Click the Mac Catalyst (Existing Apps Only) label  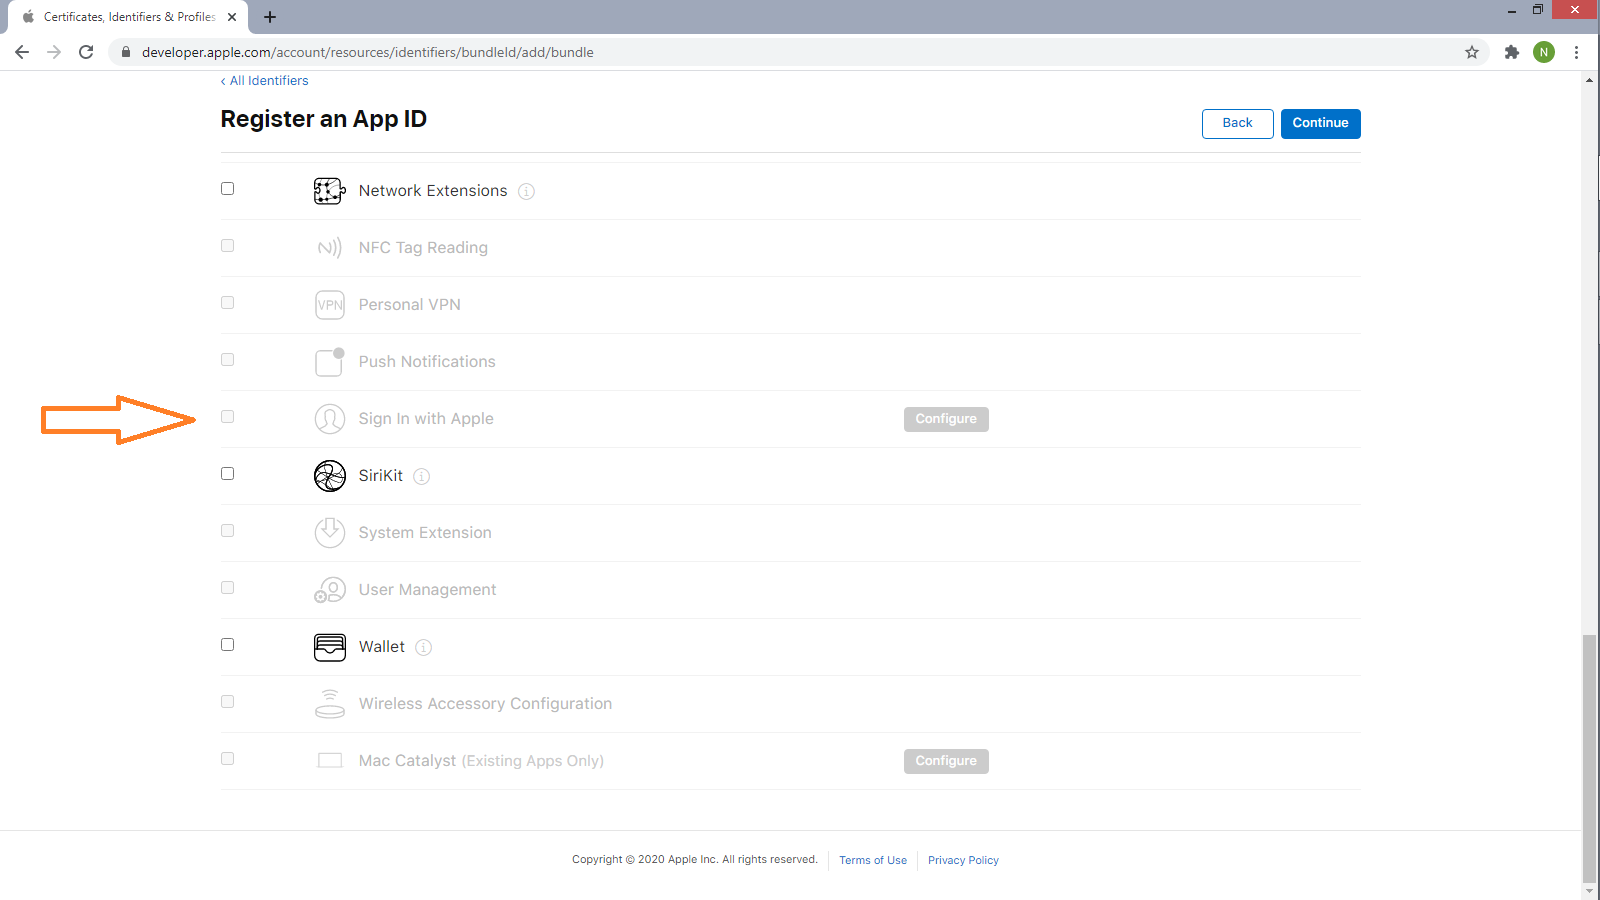click(x=481, y=761)
